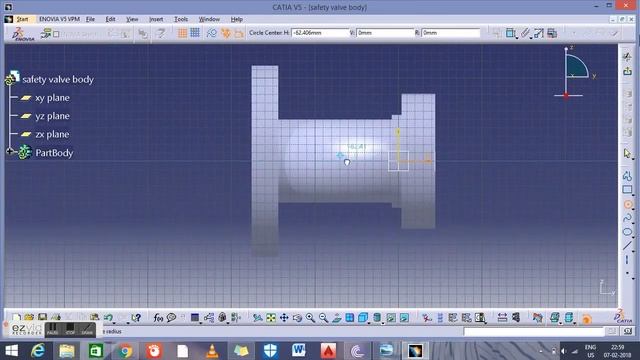The image size is (640, 360).
Task: Select the Spline tool
Action: tap(627, 218)
